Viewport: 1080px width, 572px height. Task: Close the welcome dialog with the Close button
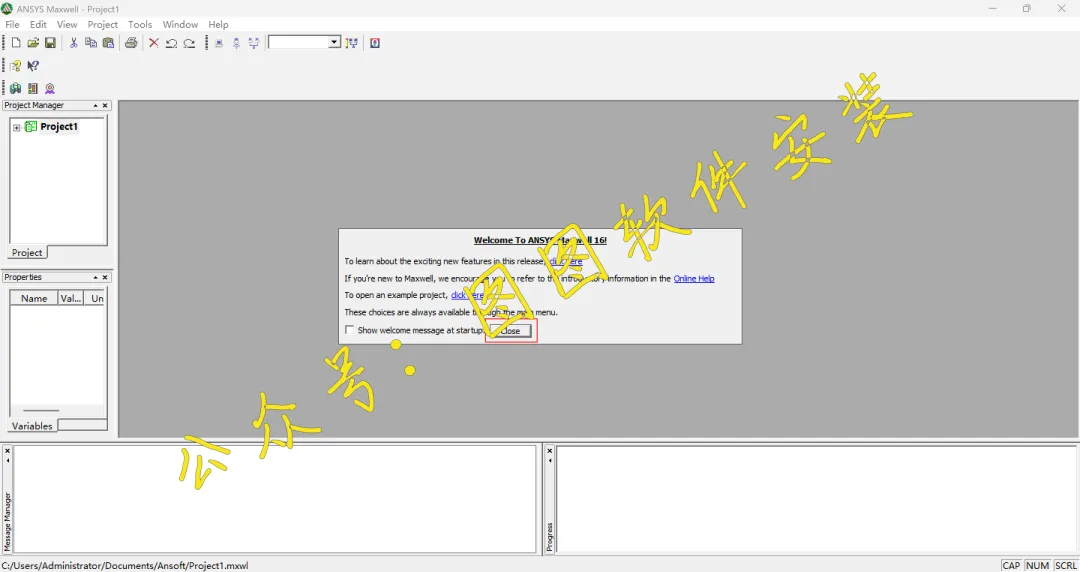[510, 331]
